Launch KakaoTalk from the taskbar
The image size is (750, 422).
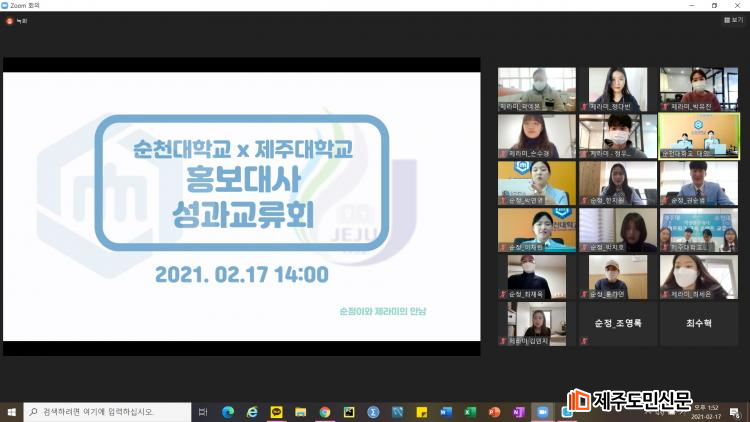[276, 412]
